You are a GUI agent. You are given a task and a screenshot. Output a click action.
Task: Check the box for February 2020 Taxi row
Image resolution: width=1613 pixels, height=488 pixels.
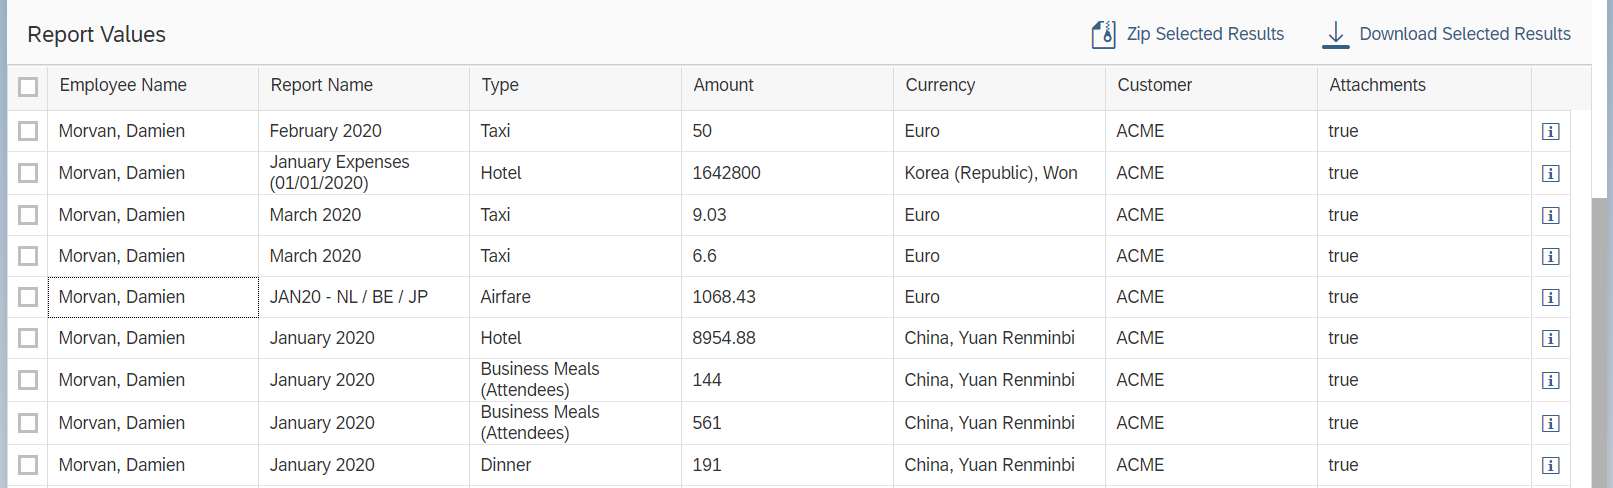[28, 131]
